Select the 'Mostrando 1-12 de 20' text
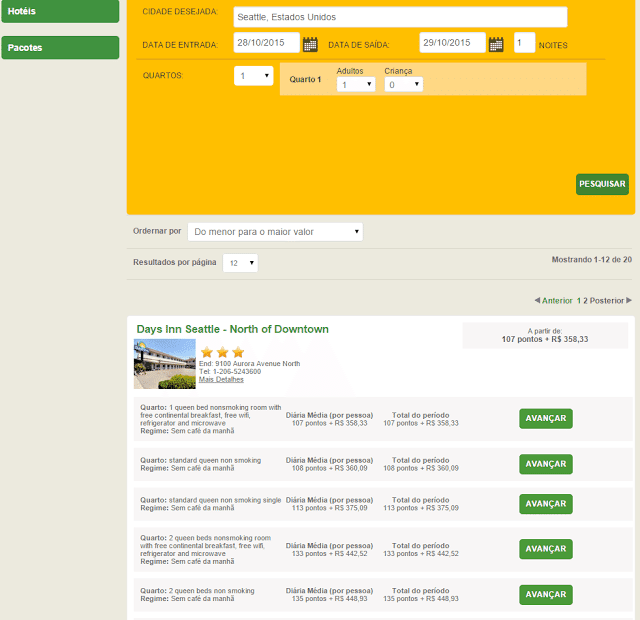Viewport: 640px width, 620px height. (x=591, y=259)
